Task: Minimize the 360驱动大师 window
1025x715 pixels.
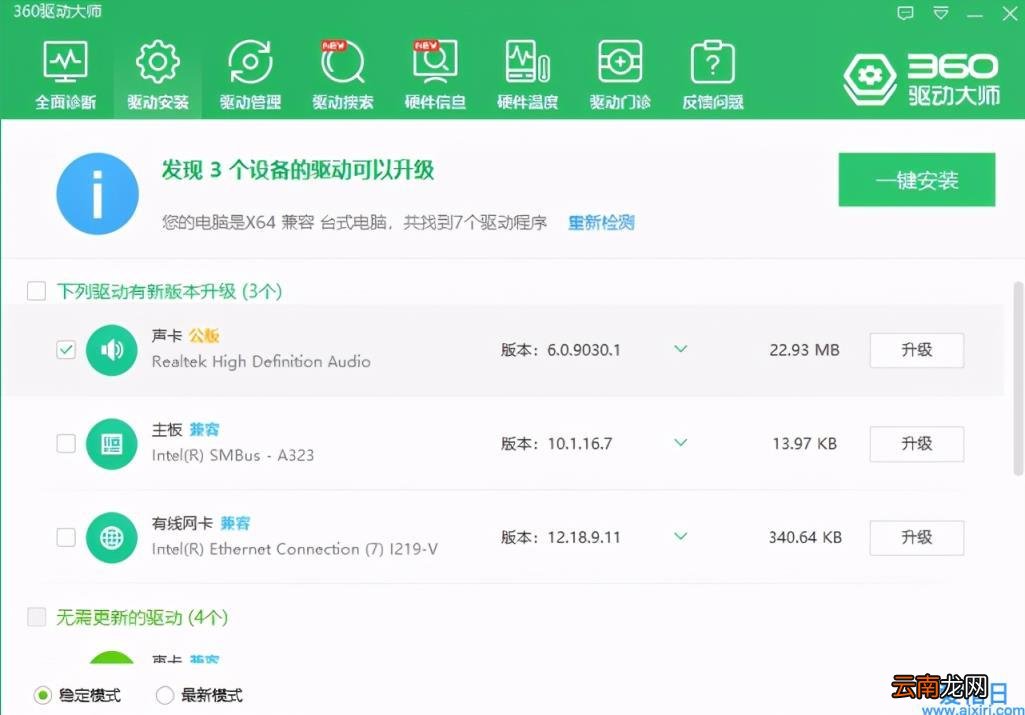Action: 975,14
